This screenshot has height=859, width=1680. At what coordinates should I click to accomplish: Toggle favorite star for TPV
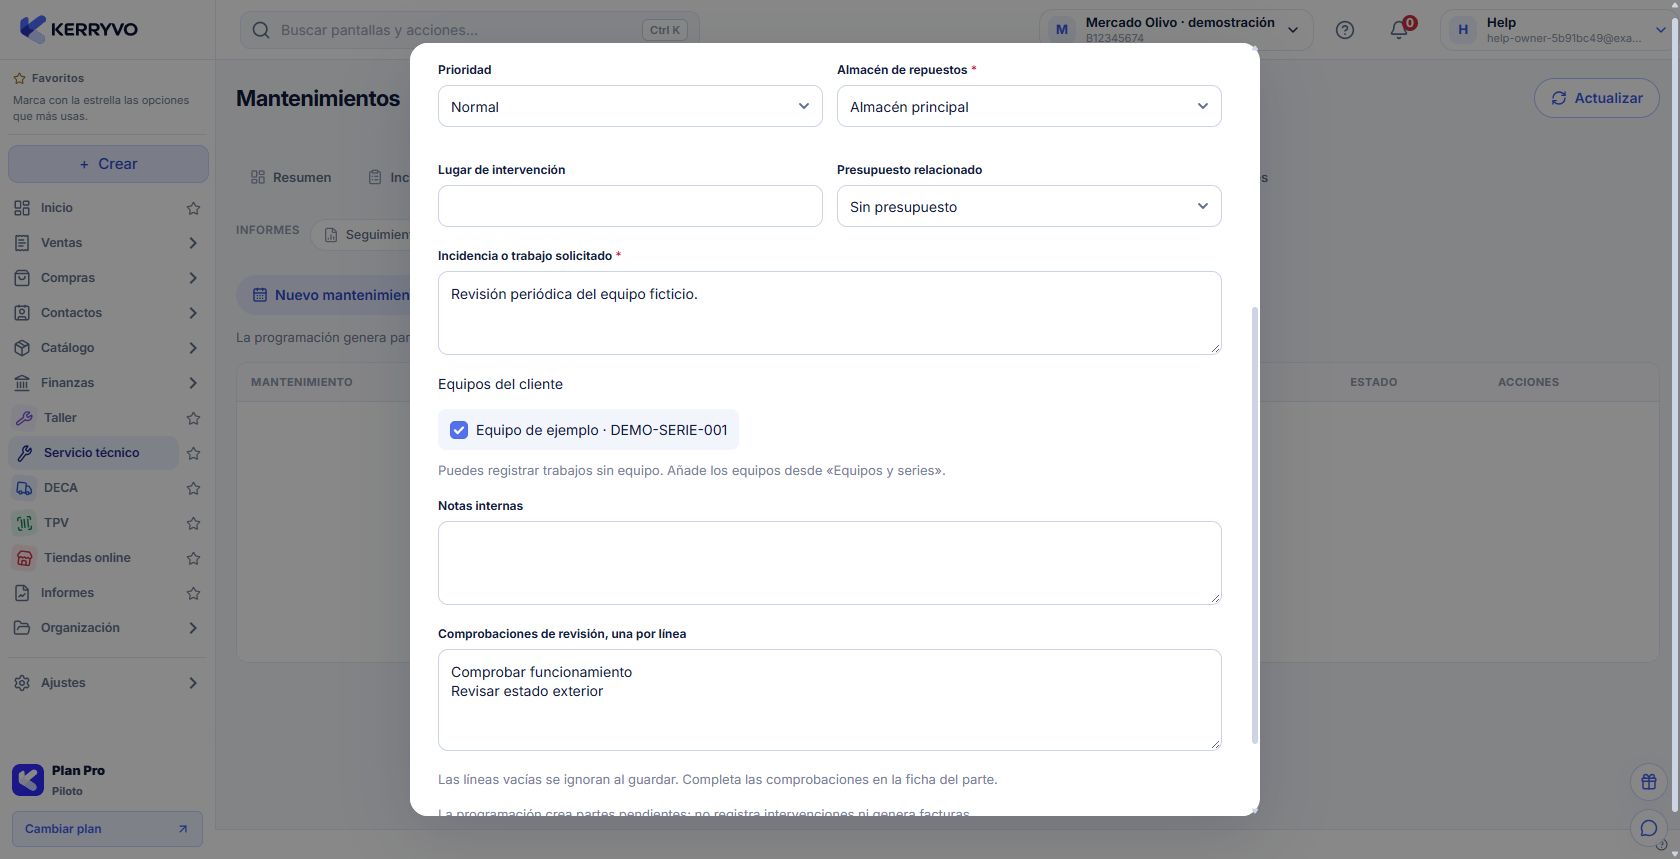(193, 523)
